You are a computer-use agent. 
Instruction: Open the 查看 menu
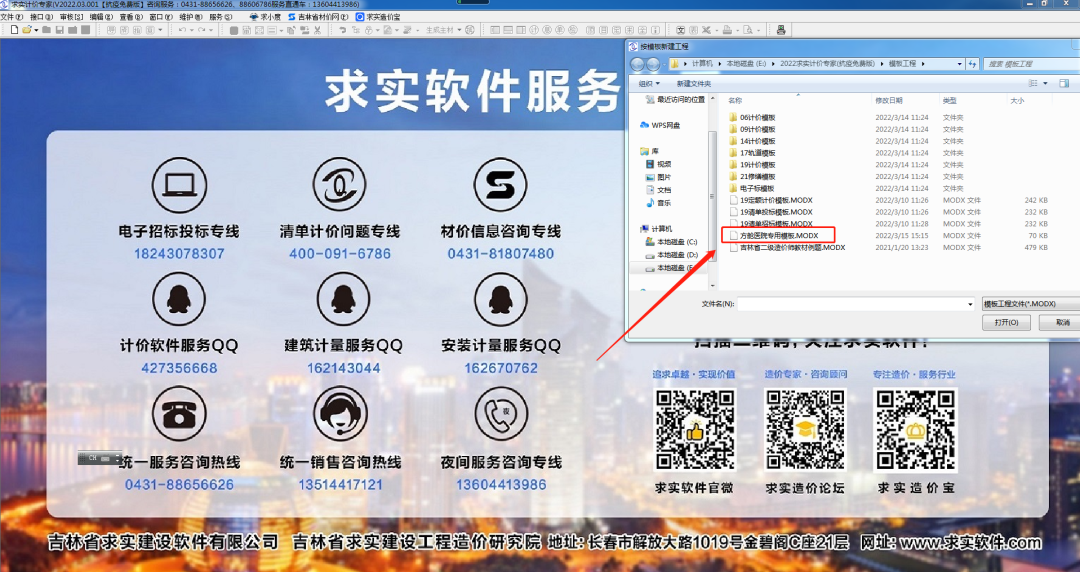tap(131, 17)
